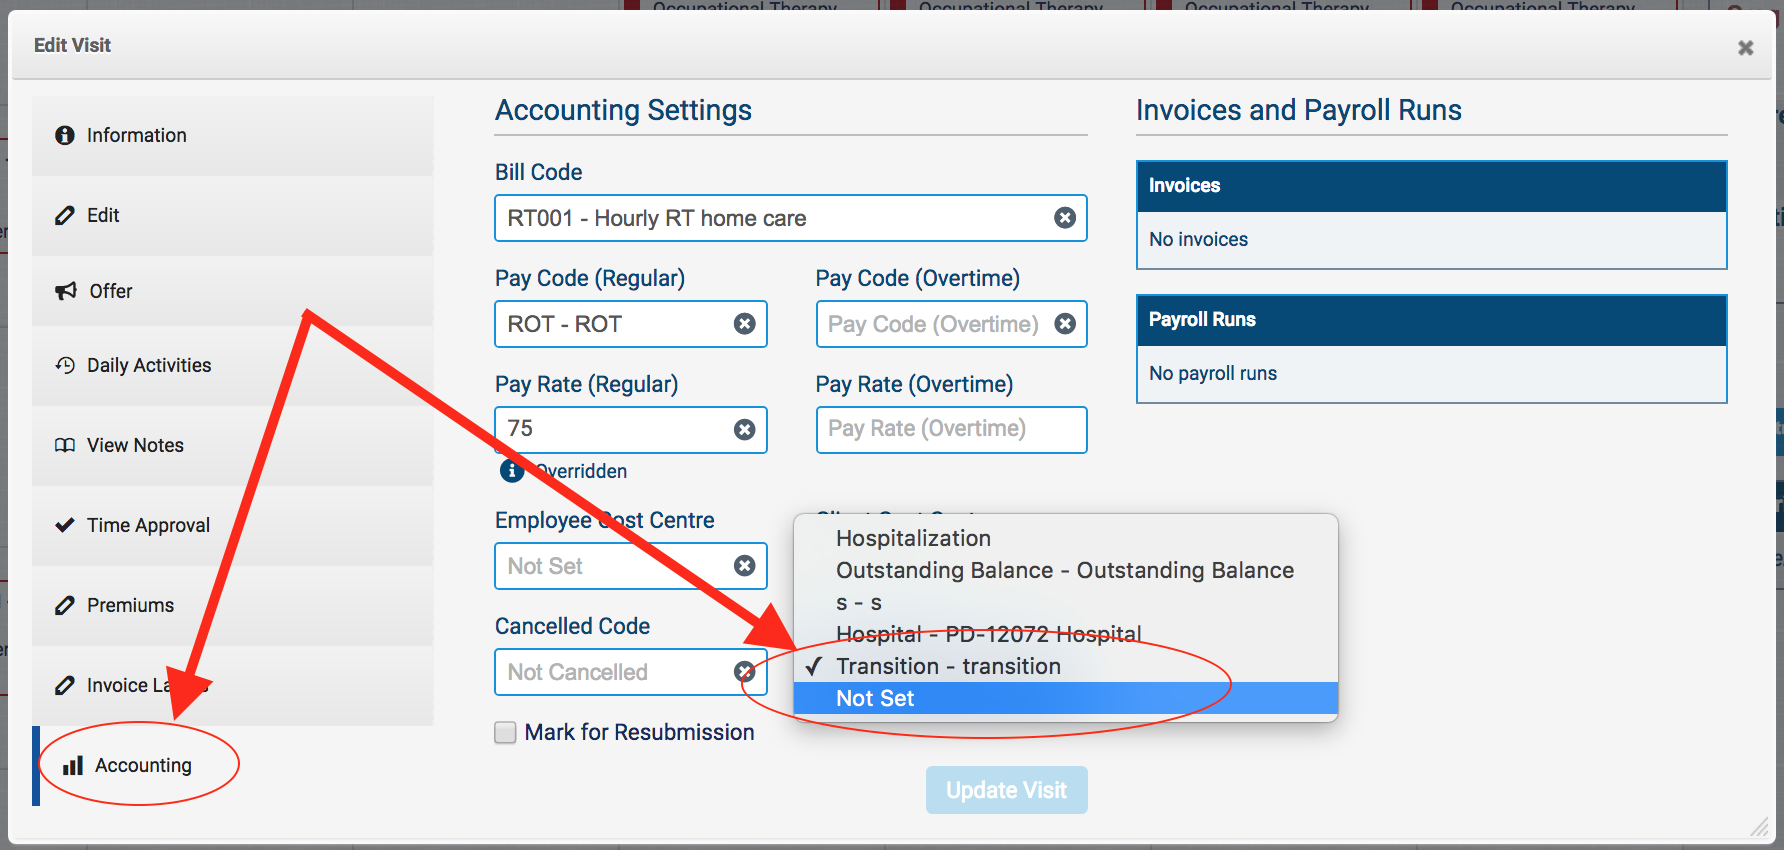Click the Overridden info icon
The width and height of the screenshot is (1784, 850).
tap(512, 471)
